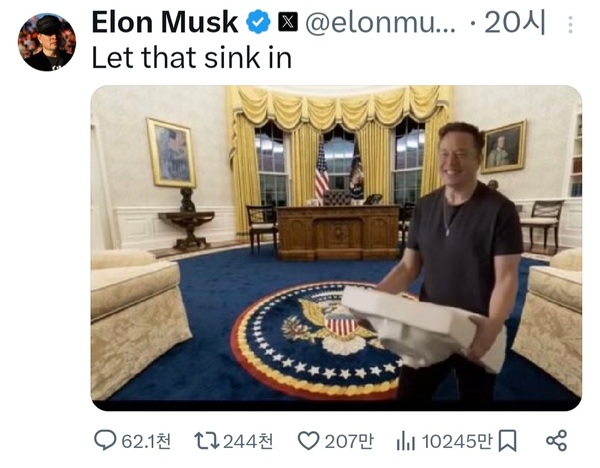This screenshot has height=468, width=600.
Task: Click the 207만 likes count
Action: click(x=349, y=441)
